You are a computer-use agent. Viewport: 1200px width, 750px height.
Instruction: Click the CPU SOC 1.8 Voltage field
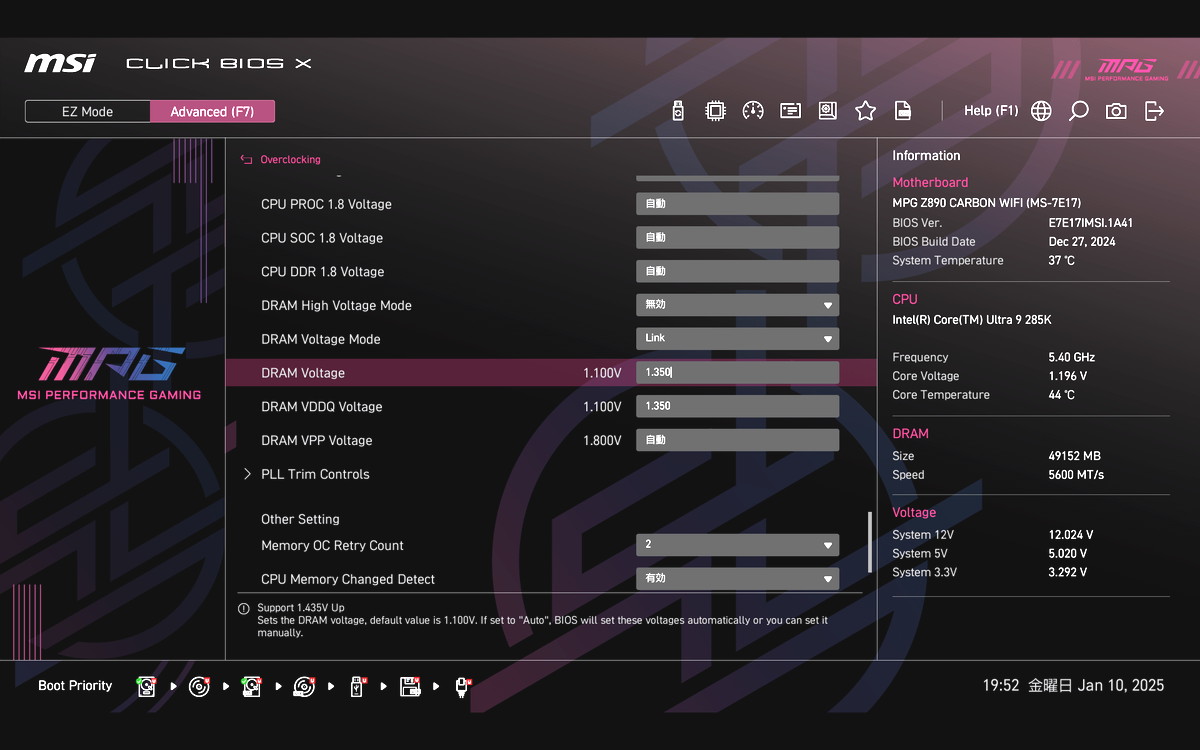(x=738, y=238)
